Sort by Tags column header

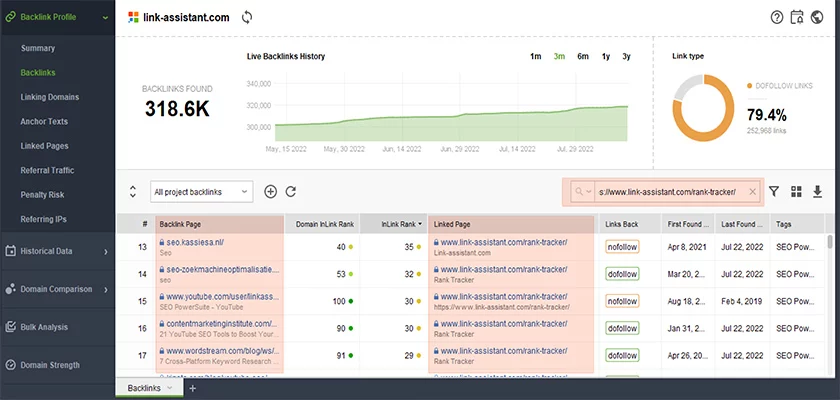tap(797, 224)
